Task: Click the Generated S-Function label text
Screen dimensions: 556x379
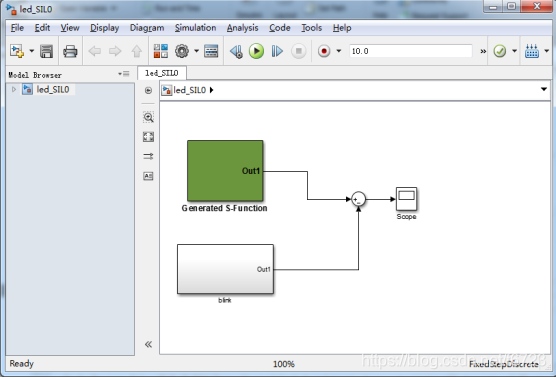Action: click(x=224, y=208)
